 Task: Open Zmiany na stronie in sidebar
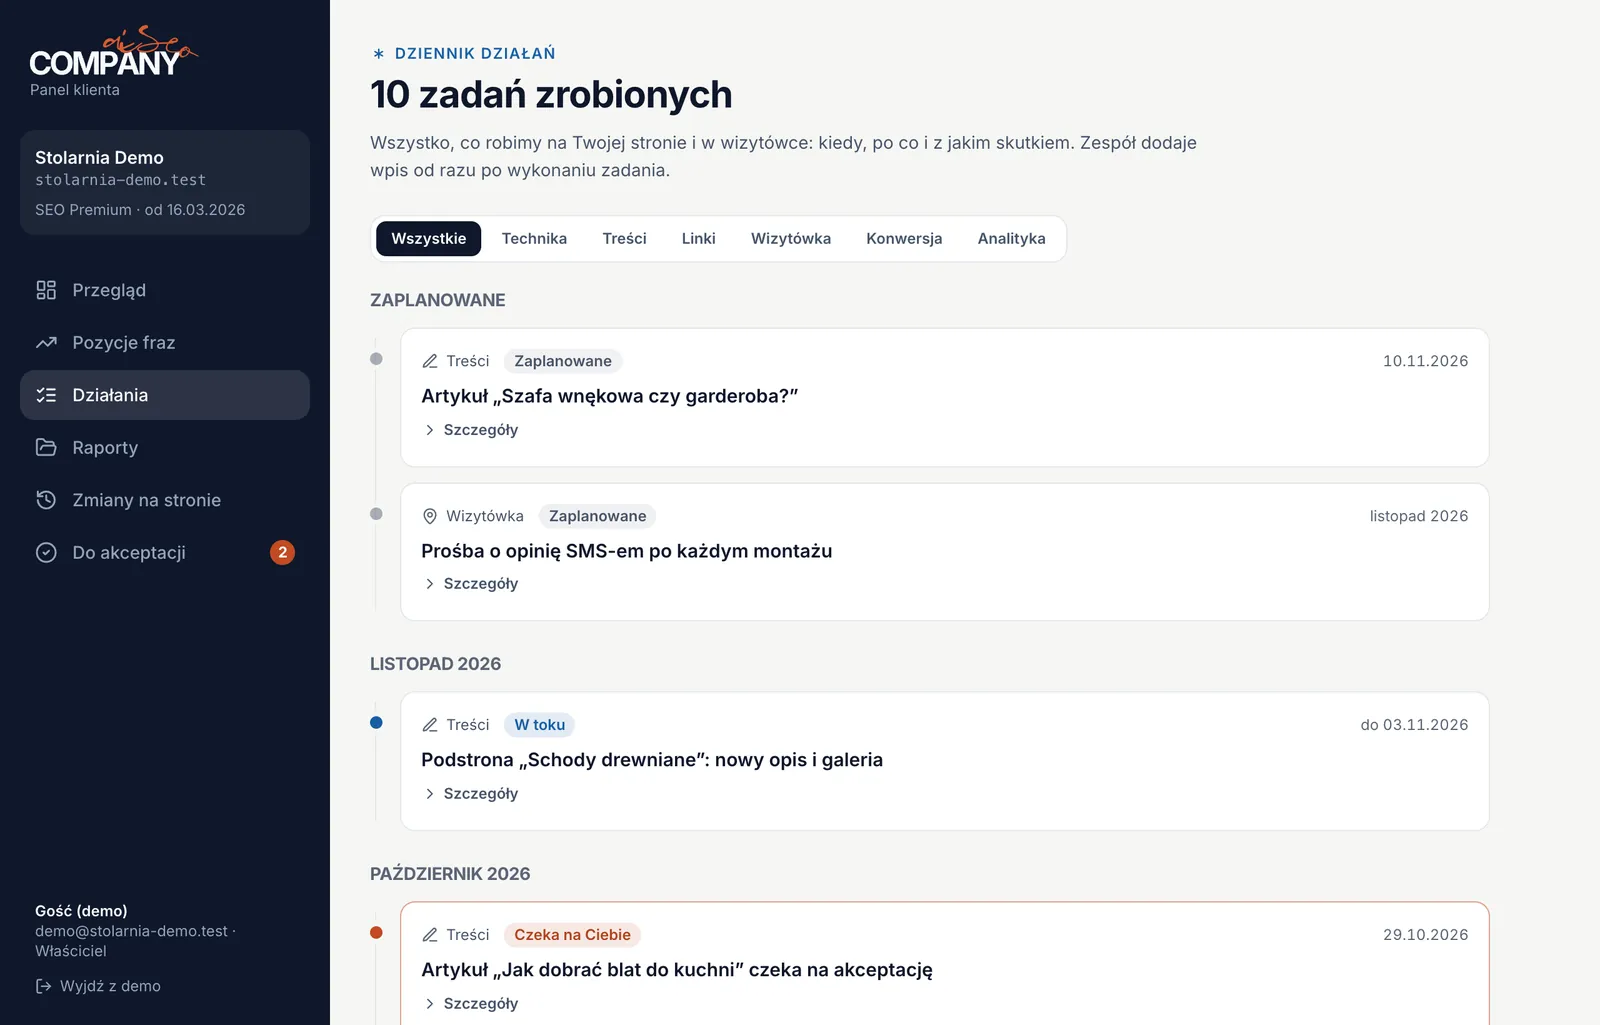point(165,500)
